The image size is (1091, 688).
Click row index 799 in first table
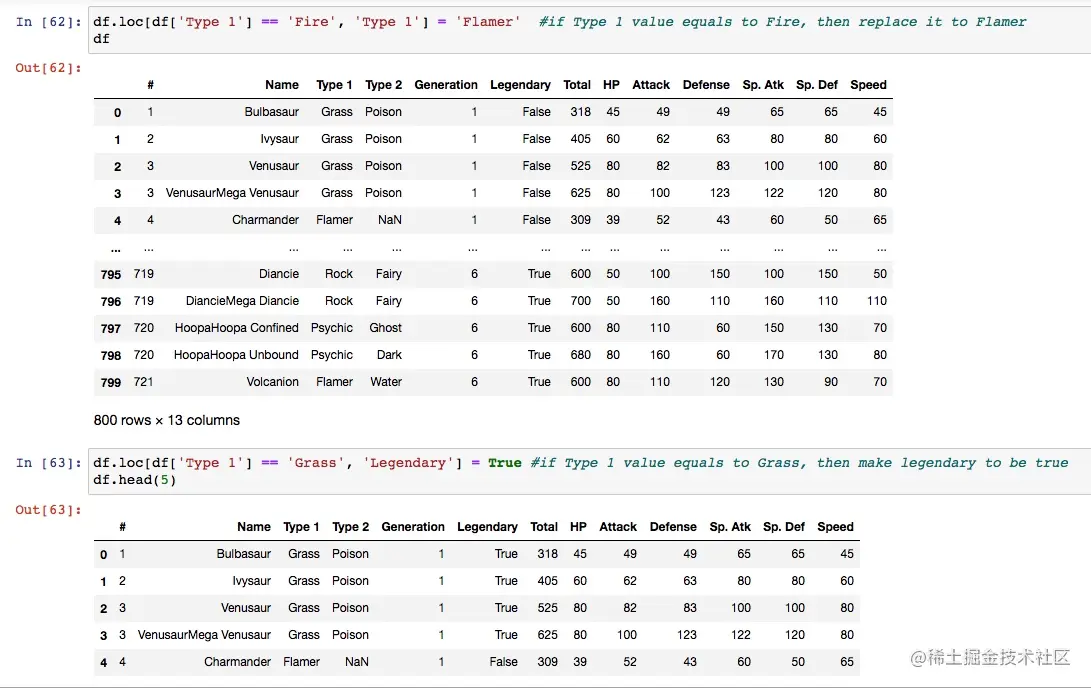(111, 382)
